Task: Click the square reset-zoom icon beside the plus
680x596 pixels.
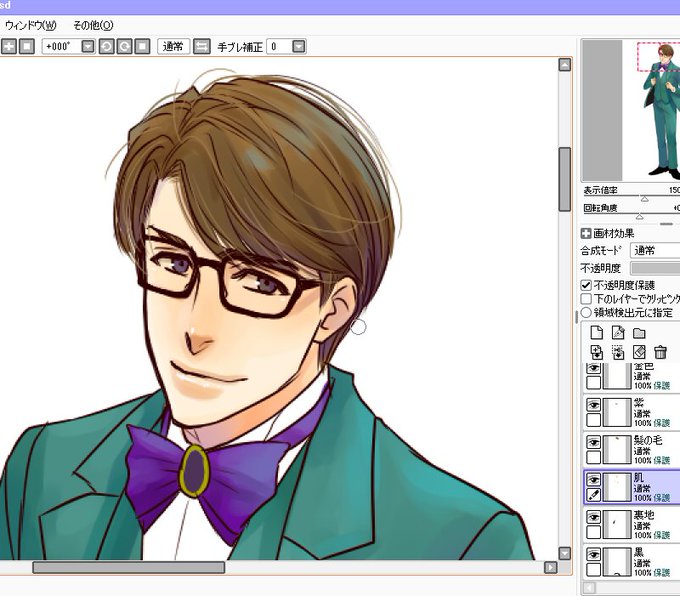Action: coord(26,46)
